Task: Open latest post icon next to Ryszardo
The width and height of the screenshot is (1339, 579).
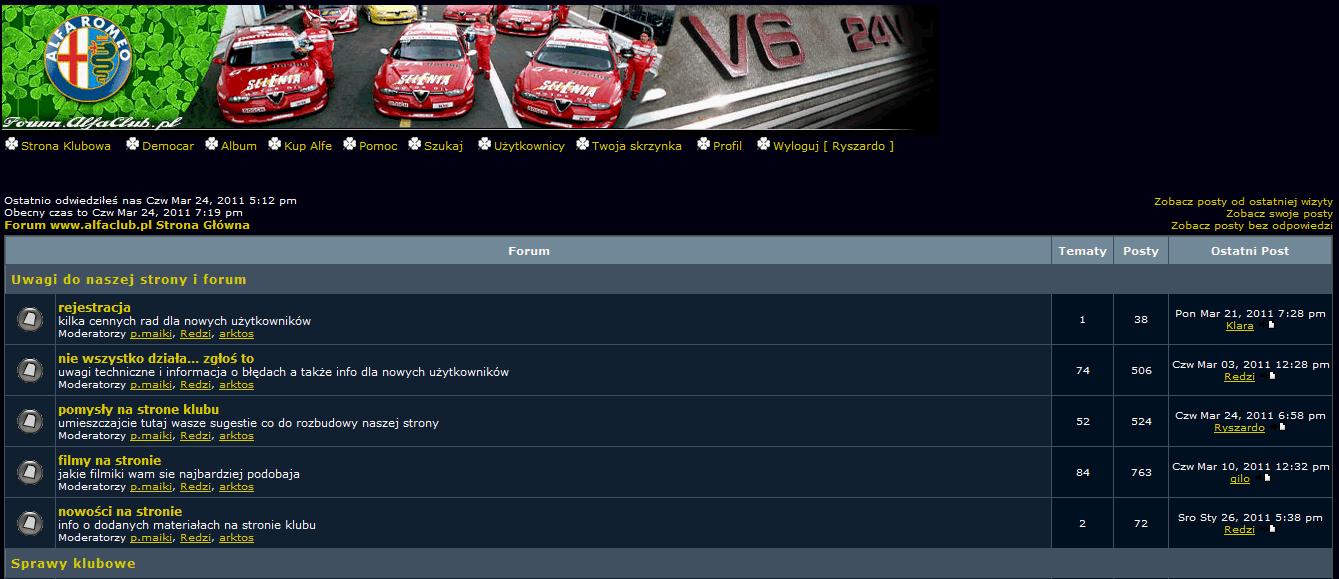Action: (x=1282, y=428)
